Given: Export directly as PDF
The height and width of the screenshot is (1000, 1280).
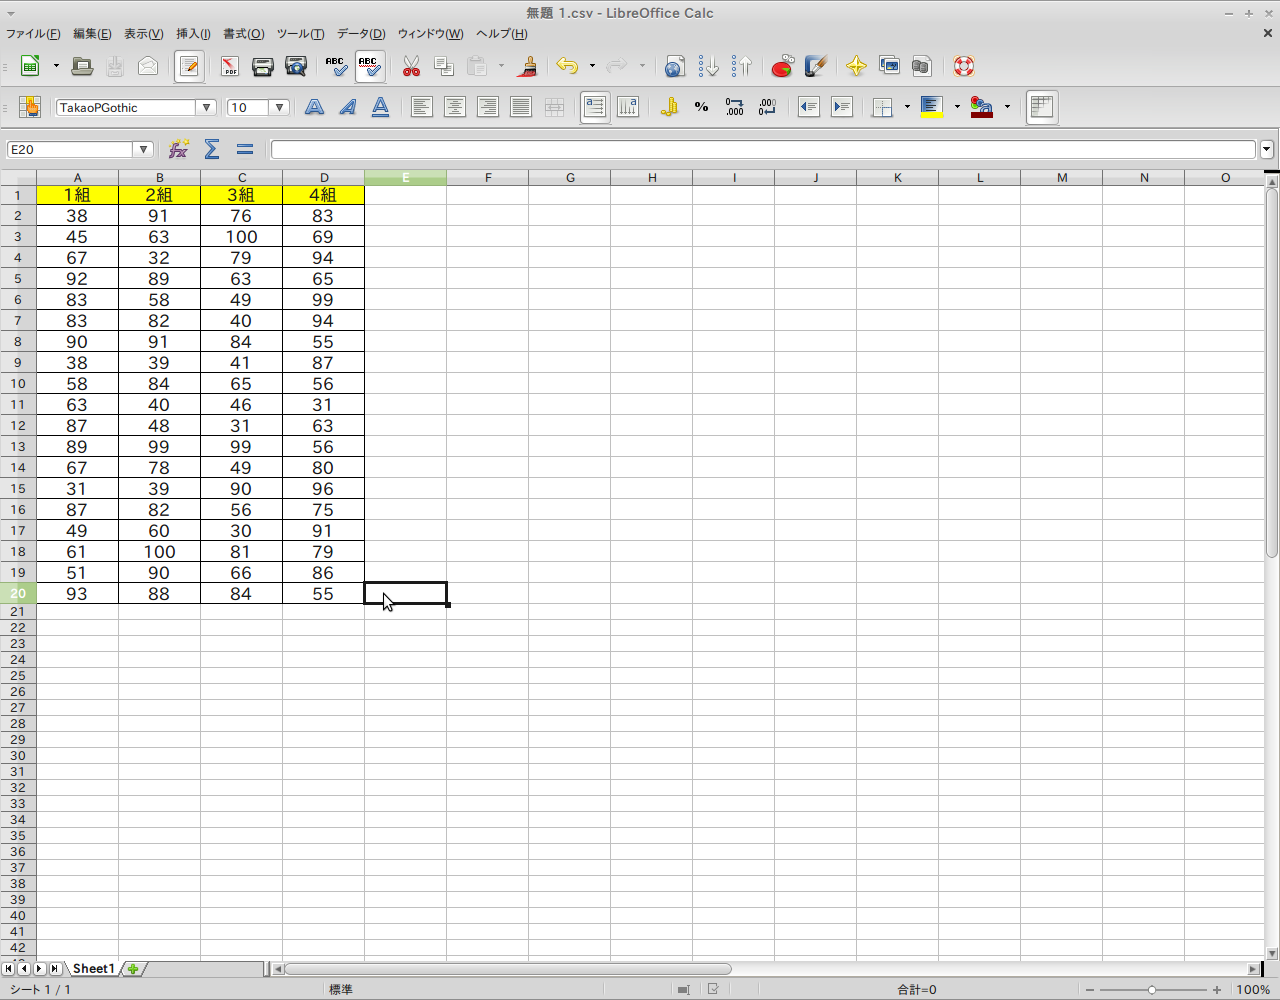Looking at the screenshot, I should tap(230, 66).
